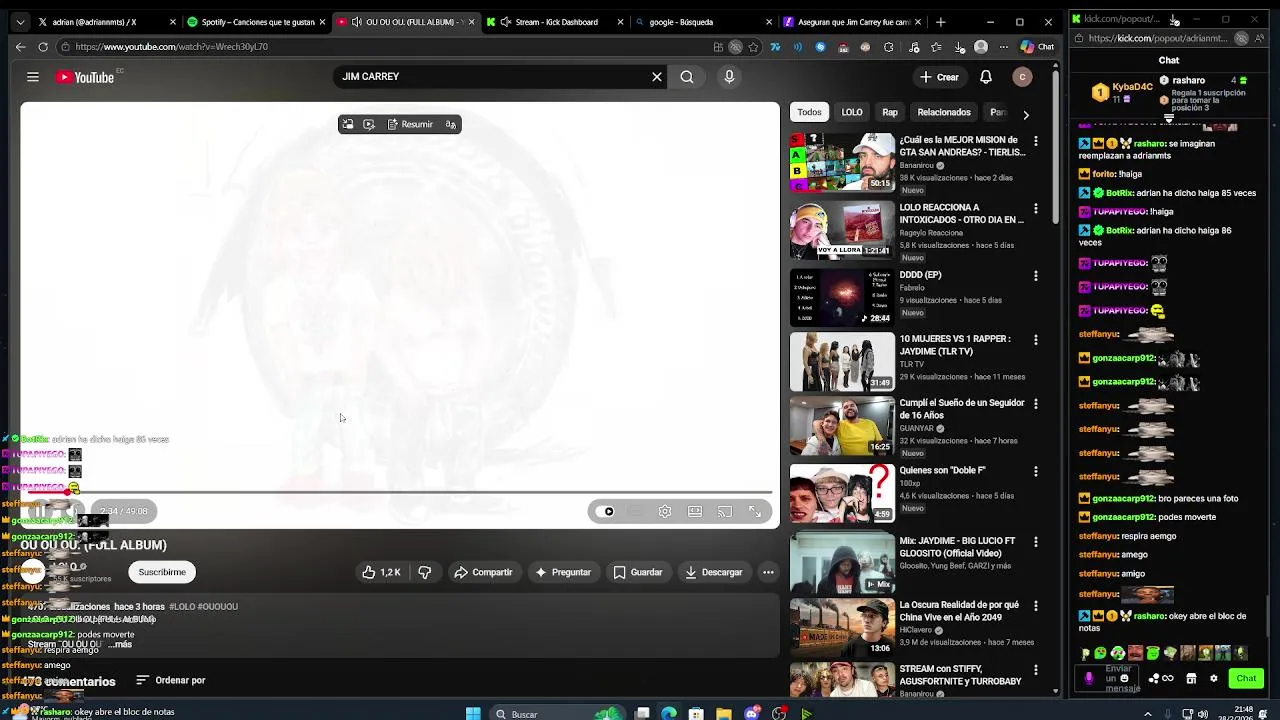Click the Compartir button
Image resolution: width=1280 pixels, height=720 pixels.
(x=483, y=572)
